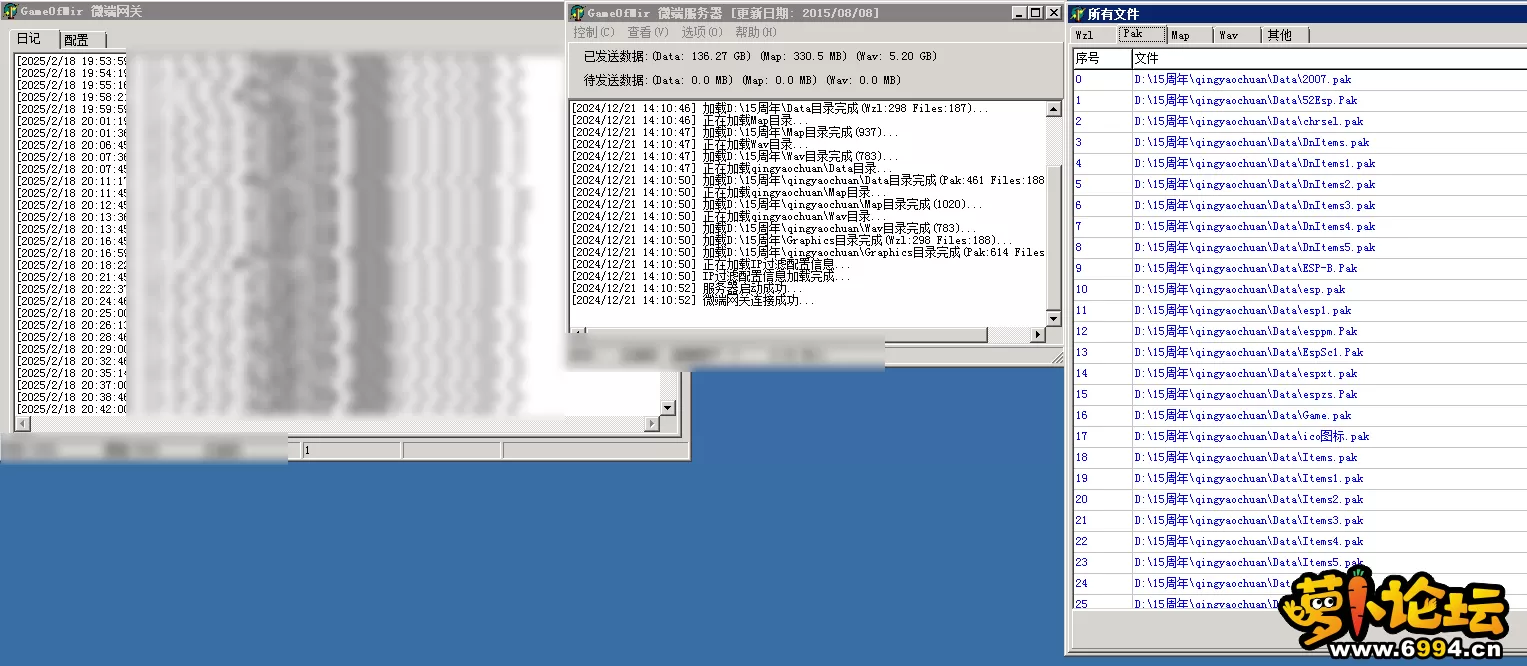Select the Items4.pak file row
The width and height of the screenshot is (1527, 666).
coord(1298,541)
